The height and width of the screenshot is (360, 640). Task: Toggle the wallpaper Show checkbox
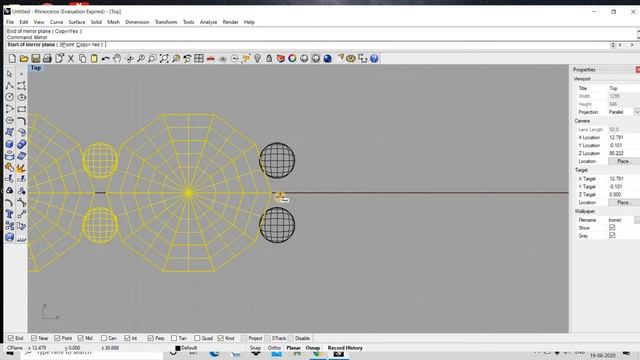(x=612, y=227)
